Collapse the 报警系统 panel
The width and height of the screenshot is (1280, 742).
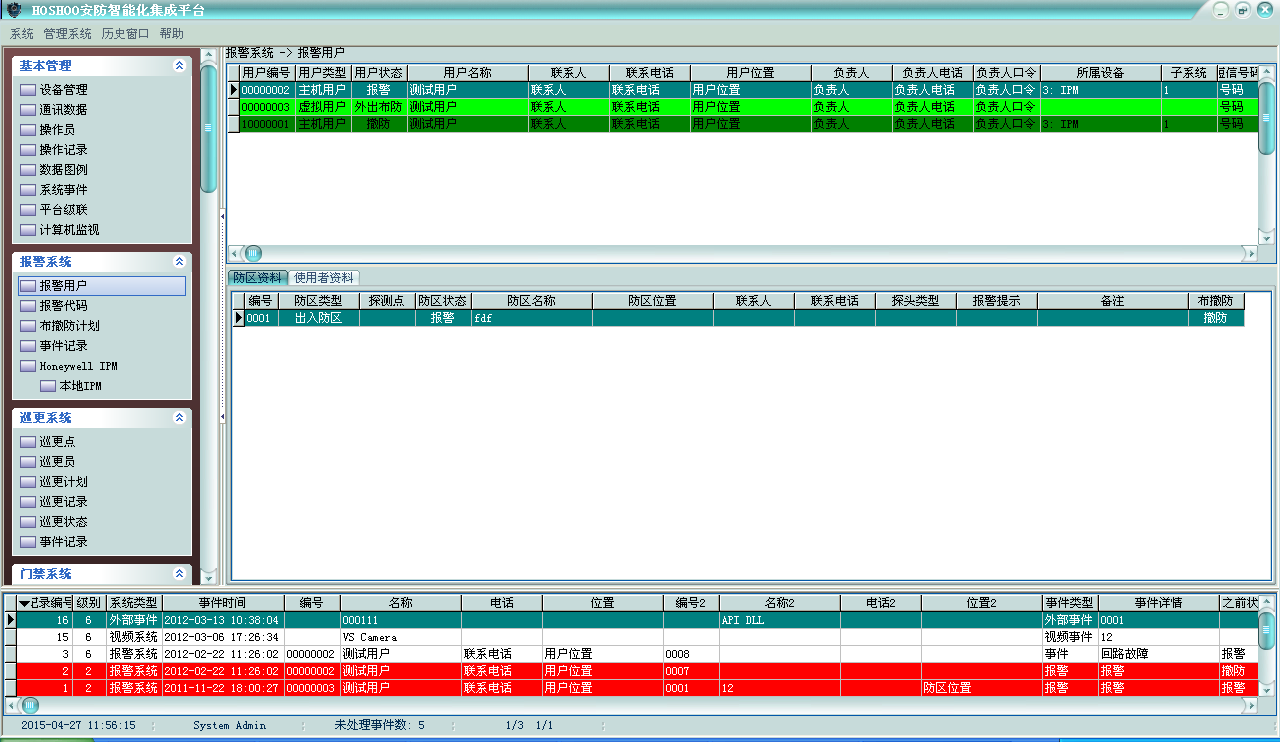point(179,262)
